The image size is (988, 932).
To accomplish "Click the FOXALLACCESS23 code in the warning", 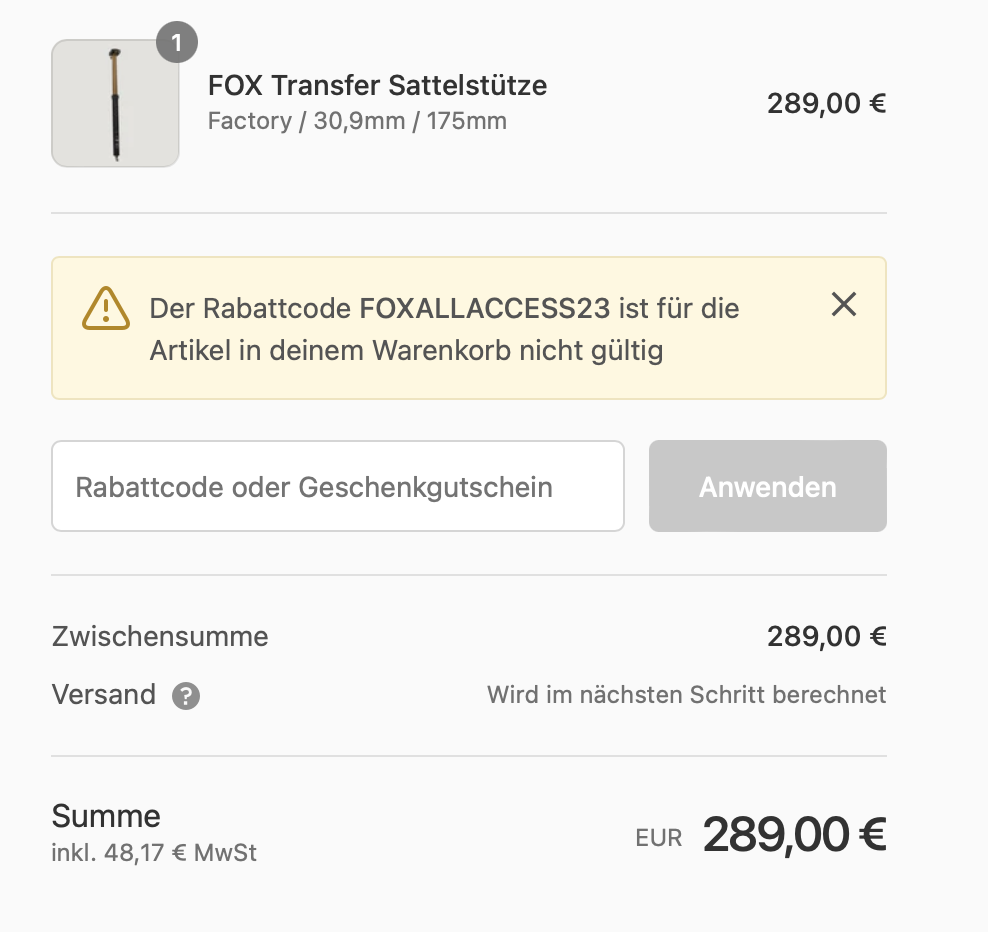I will click(484, 308).
